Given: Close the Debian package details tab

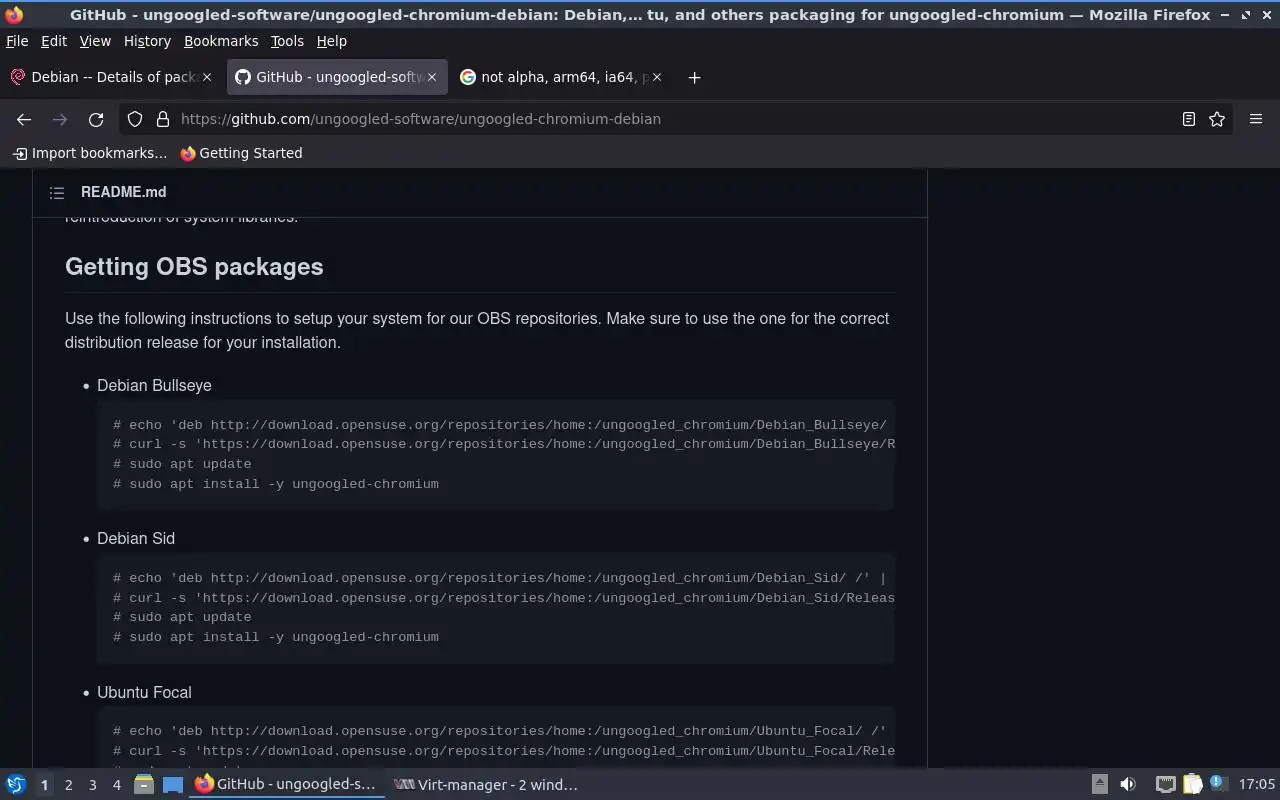Looking at the screenshot, I should pos(207,77).
